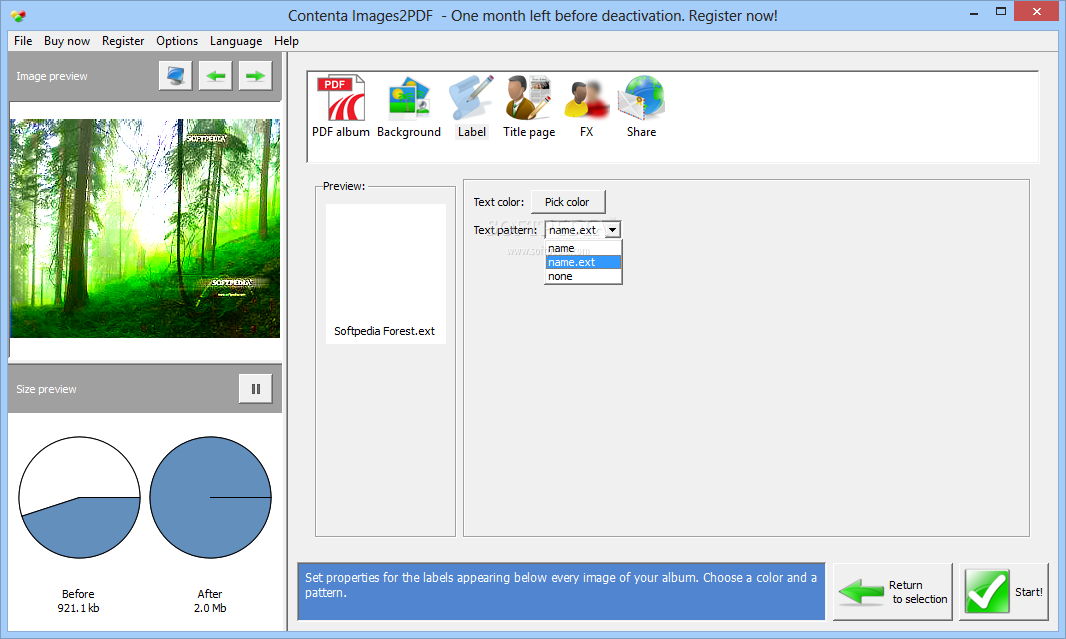
Task: Click the Before size pie chart
Action: [x=80, y=498]
